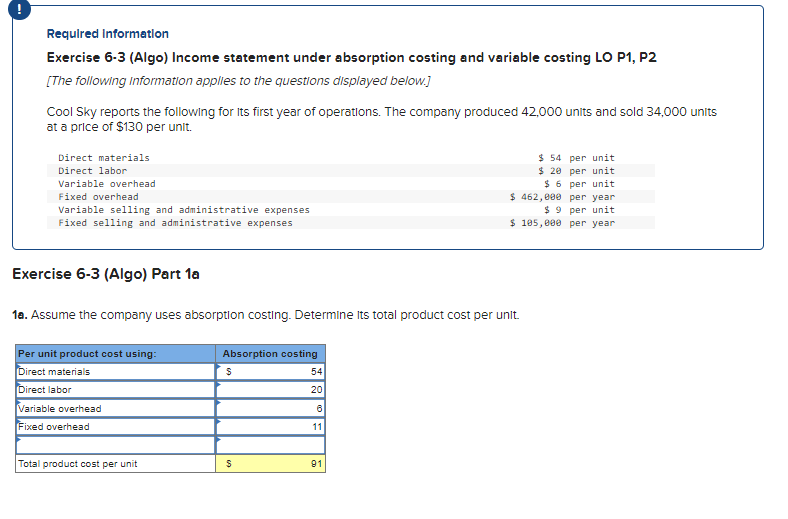Select the Direct labor label cell
The width and height of the screenshot is (788, 519).
(116, 390)
